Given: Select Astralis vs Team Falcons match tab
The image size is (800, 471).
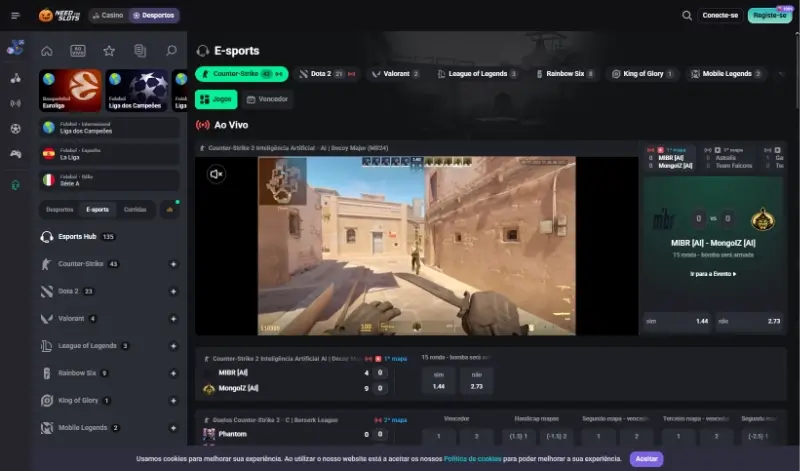Looking at the screenshot, I should 729,158.
